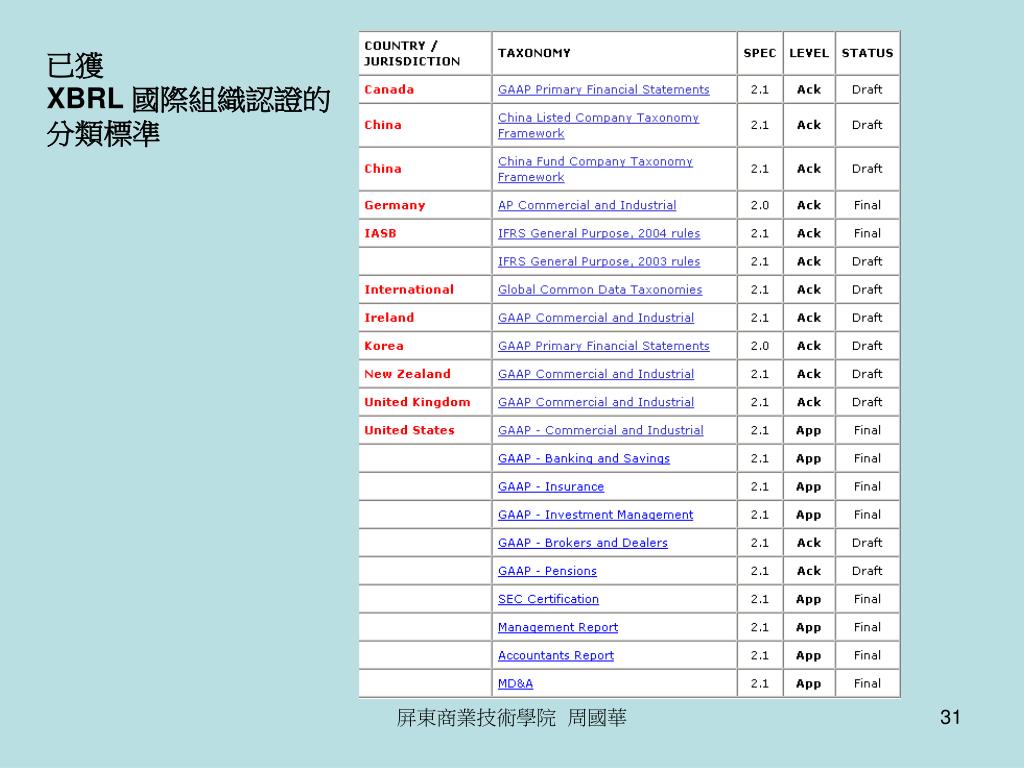The height and width of the screenshot is (768, 1024).
Task: Open United Kingdom's GAAP Commercial and Industrial link
Action: tap(596, 402)
